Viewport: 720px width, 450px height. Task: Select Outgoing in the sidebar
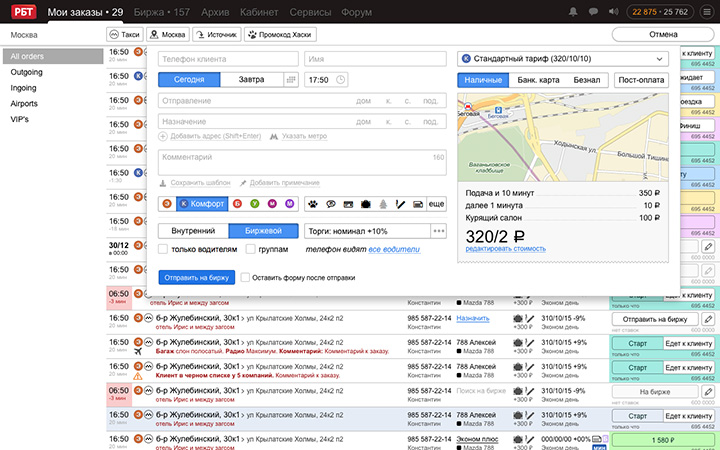point(26,72)
